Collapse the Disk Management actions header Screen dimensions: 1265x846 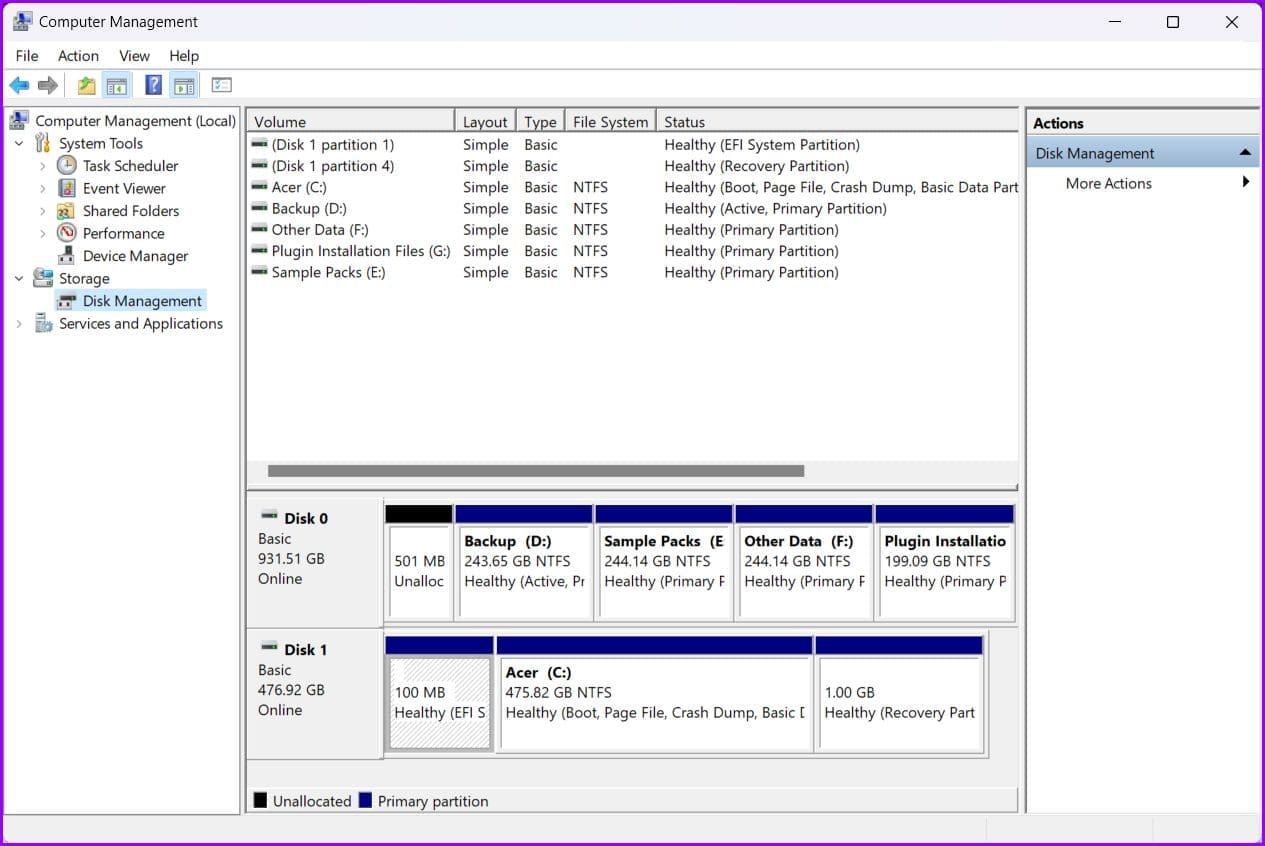pos(1244,152)
